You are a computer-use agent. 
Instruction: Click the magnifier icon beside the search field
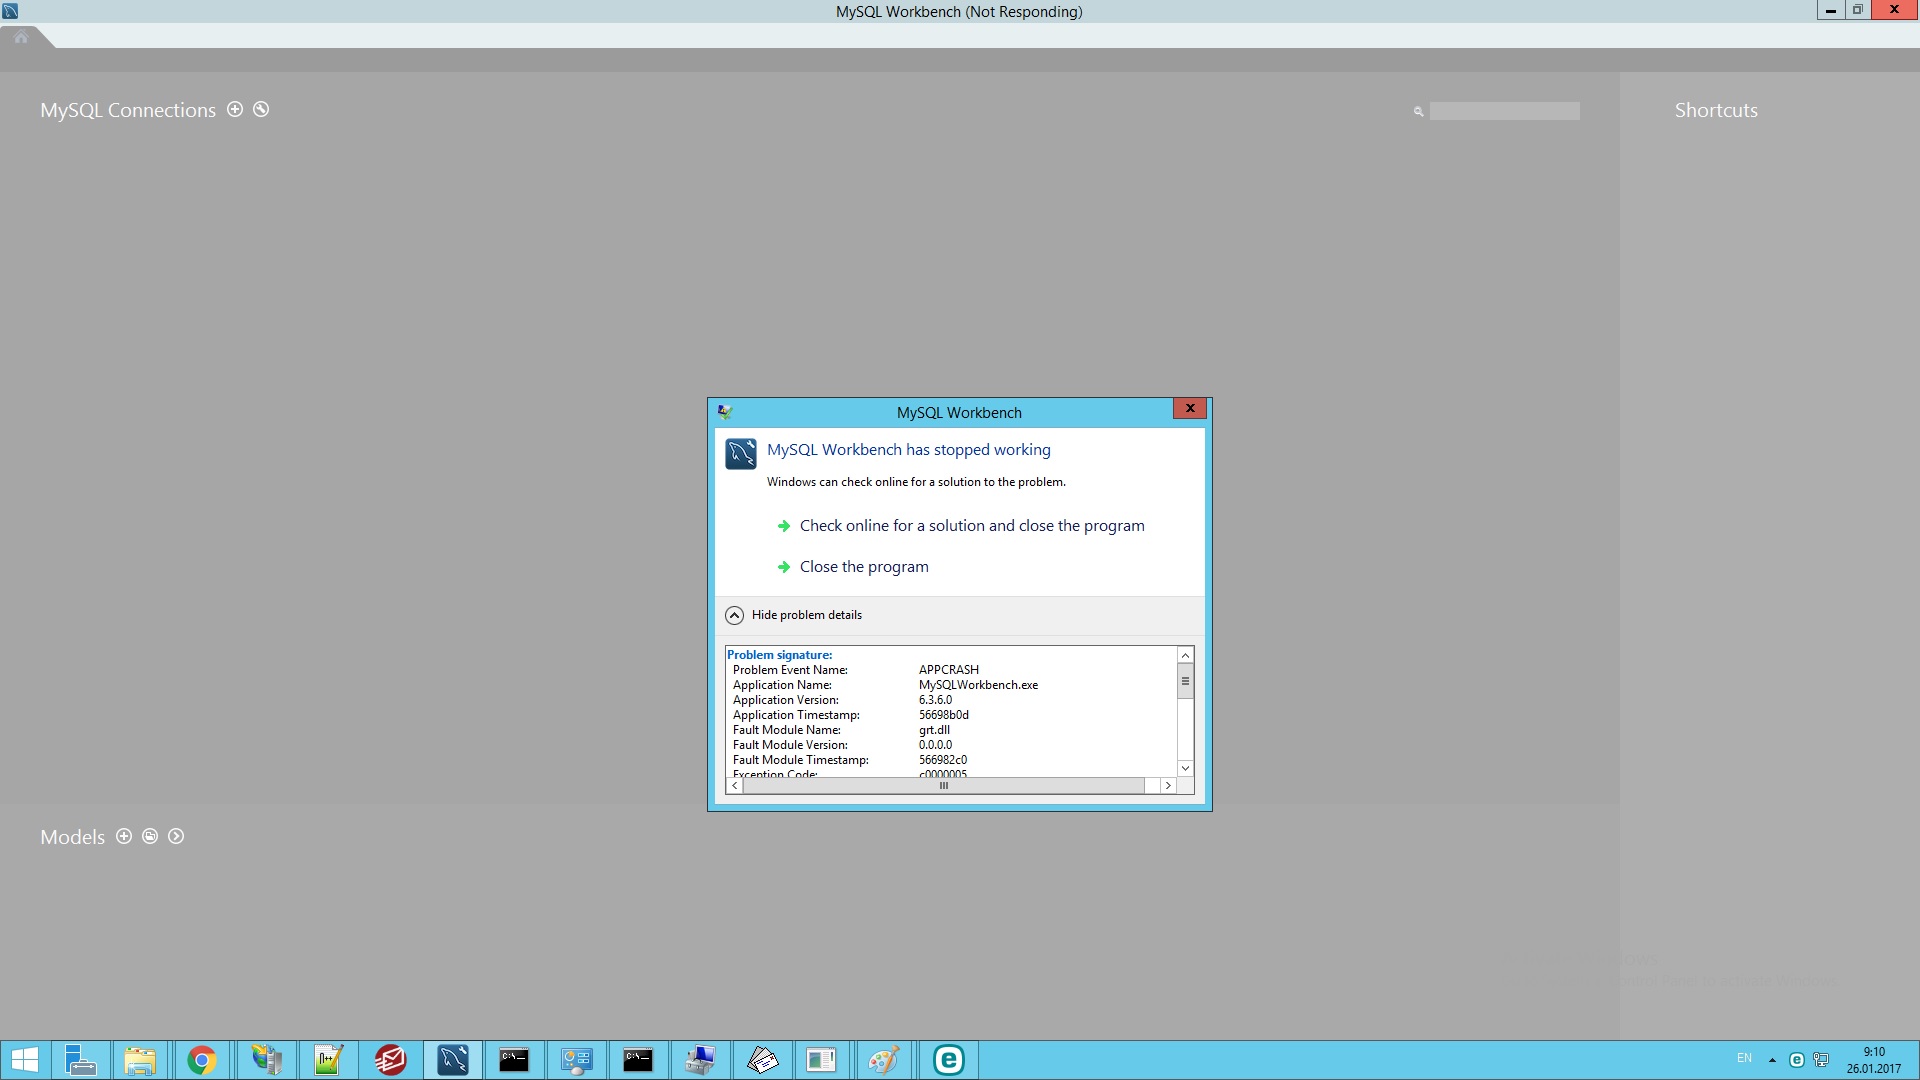(x=1418, y=111)
